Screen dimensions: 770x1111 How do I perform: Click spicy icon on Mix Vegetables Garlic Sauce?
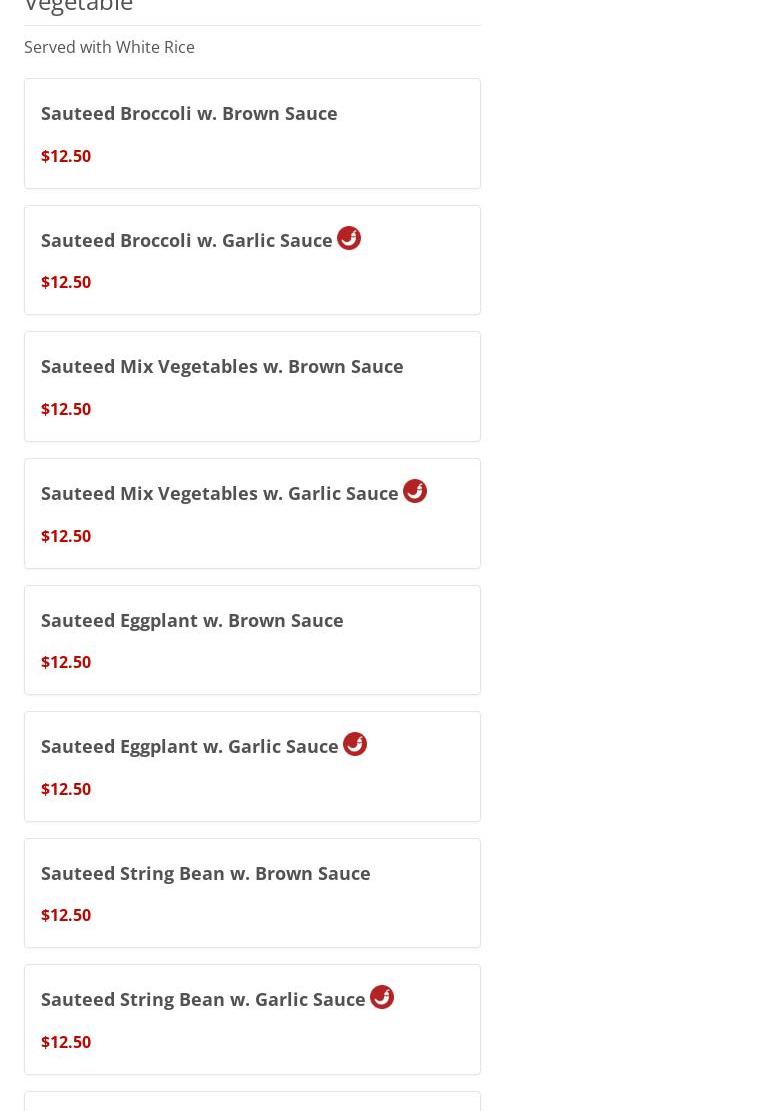(x=415, y=491)
